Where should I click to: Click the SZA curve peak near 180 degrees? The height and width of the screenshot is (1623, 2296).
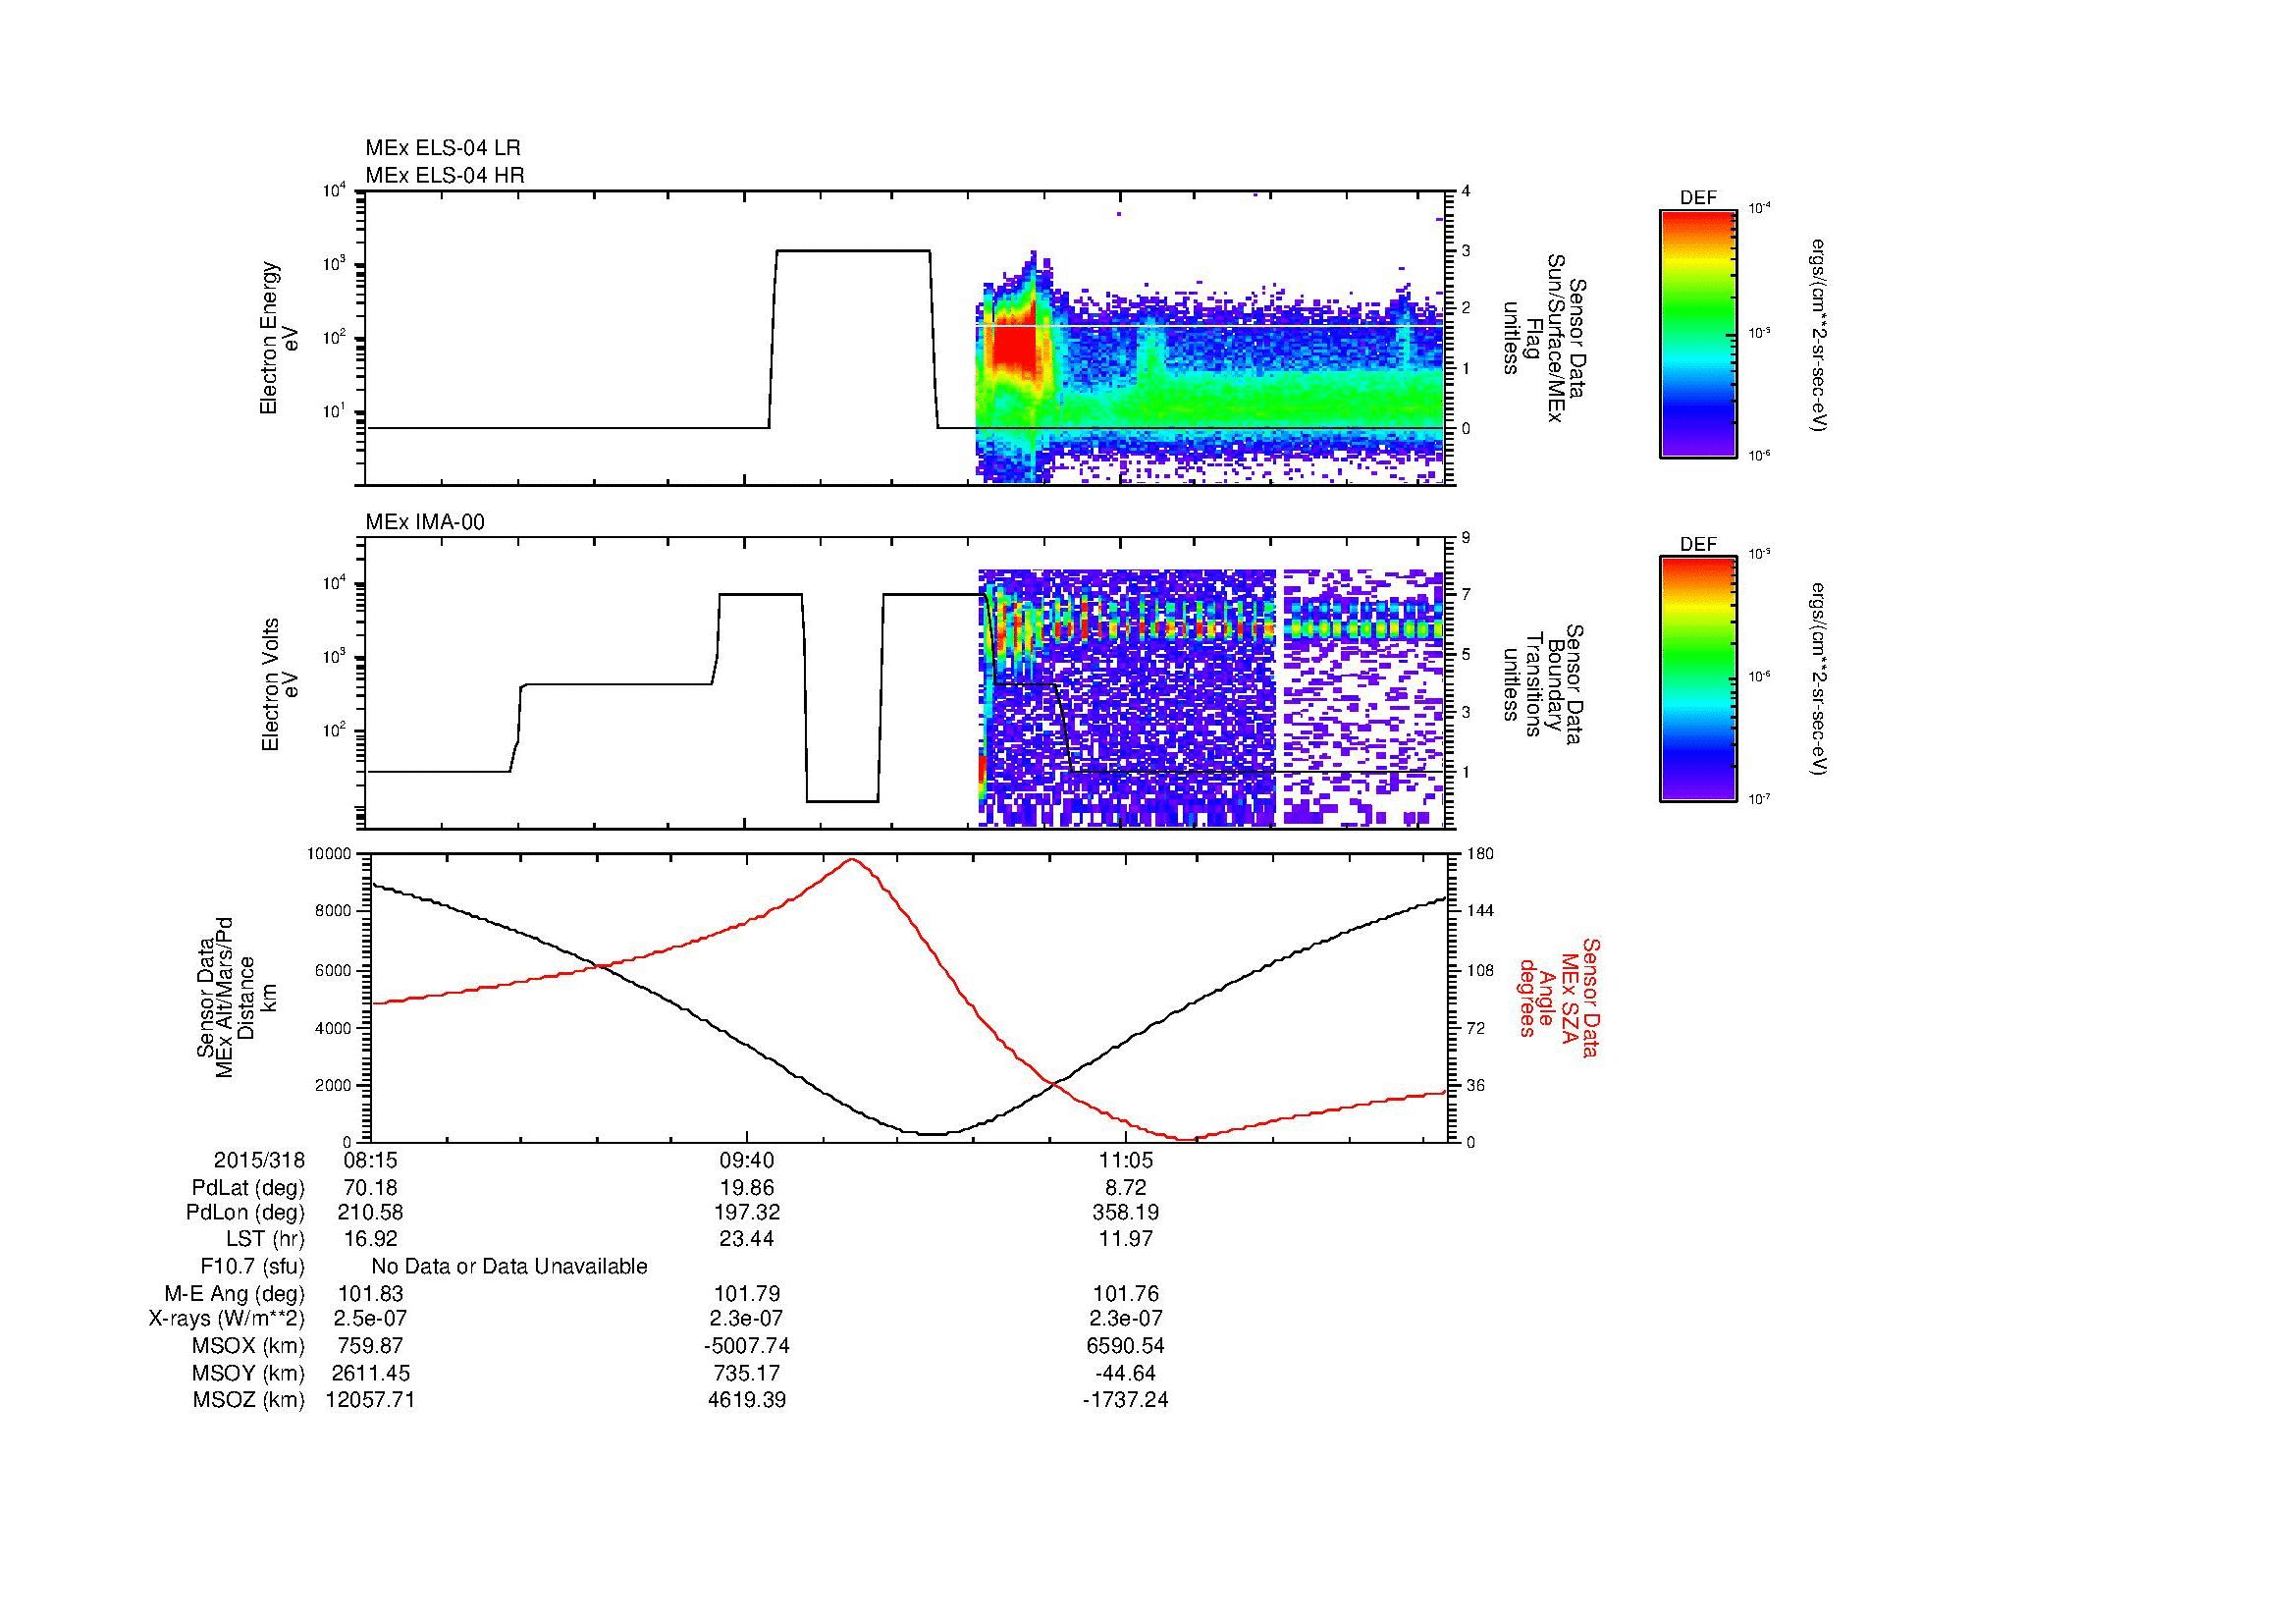(852, 860)
